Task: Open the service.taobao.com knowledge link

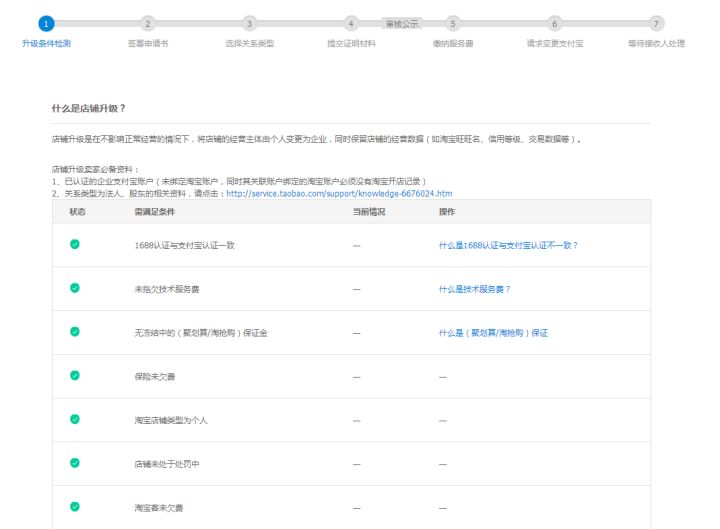Action: pos(339,193)
